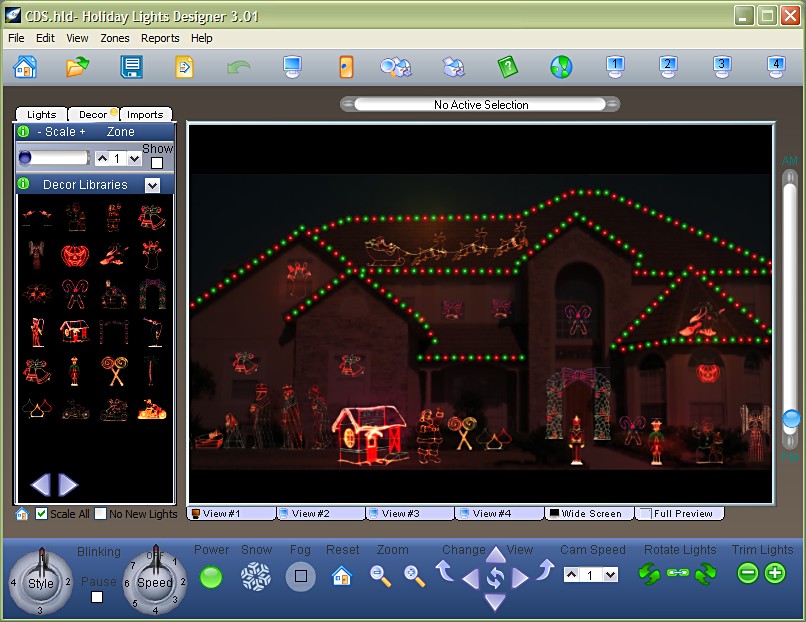Enable the No New Lights checkbox
This screenshot has width=806, height=622.
coord(101,514)
